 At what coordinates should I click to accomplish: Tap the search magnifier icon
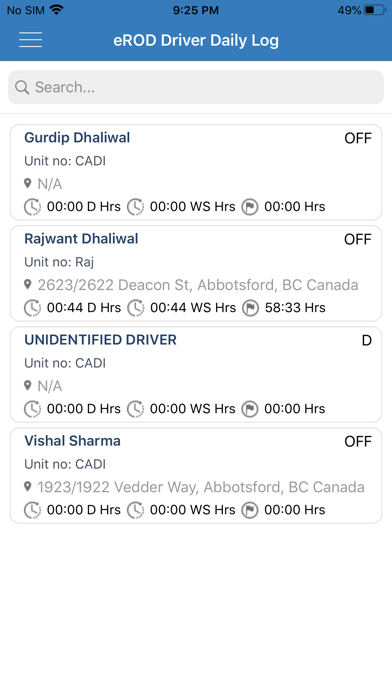22,87
